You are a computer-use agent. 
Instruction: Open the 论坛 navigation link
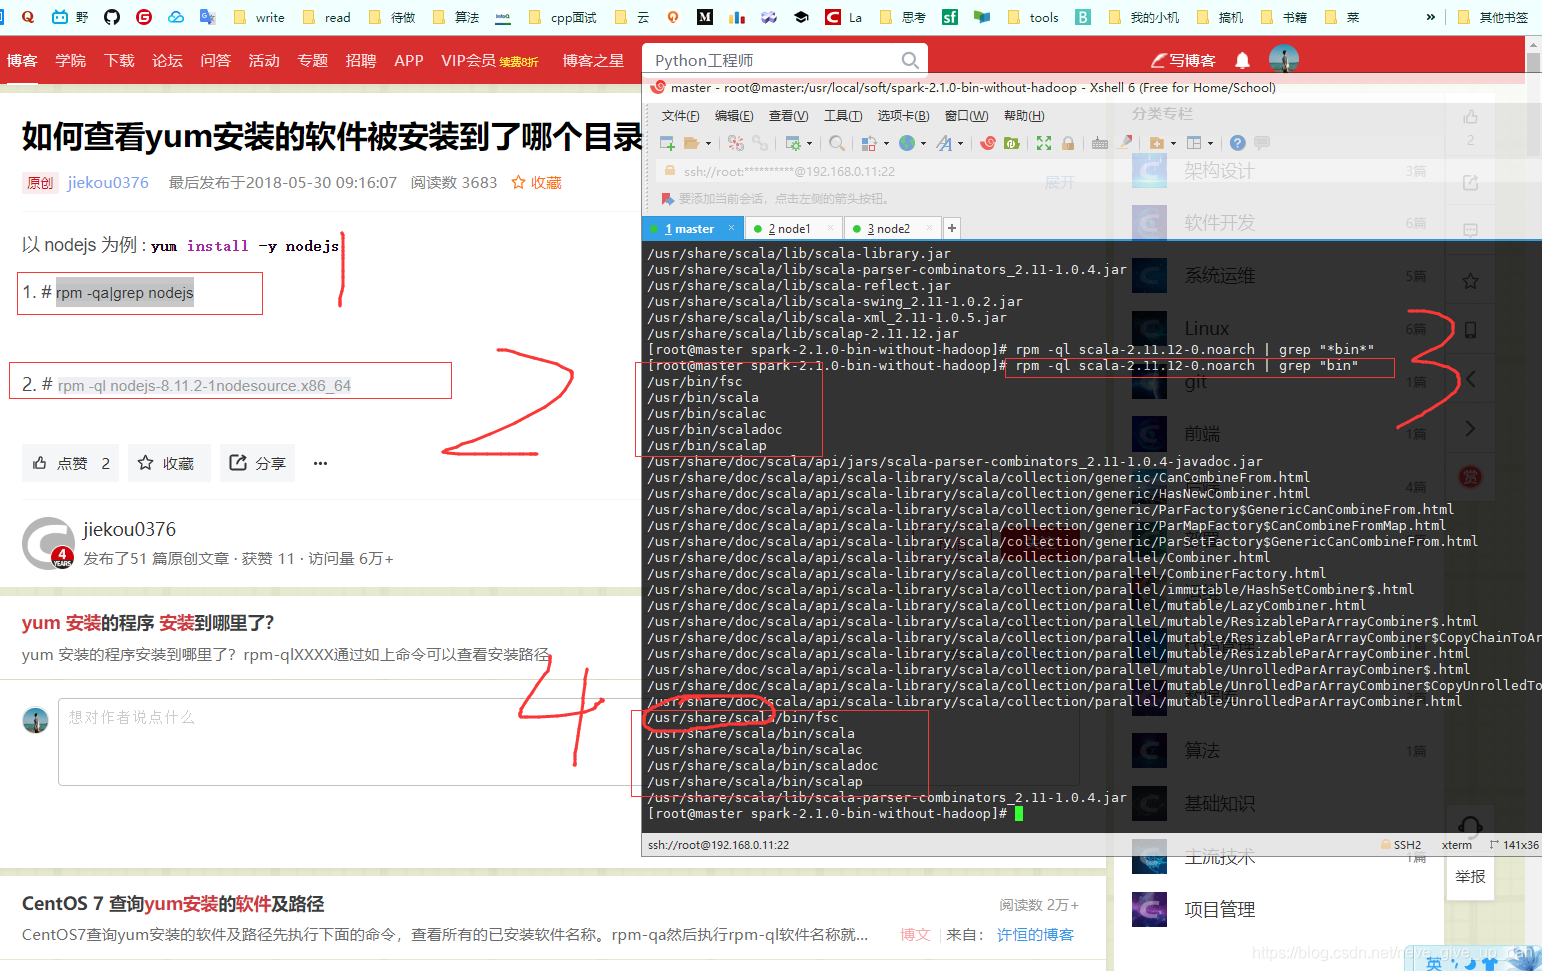[167, 61]
